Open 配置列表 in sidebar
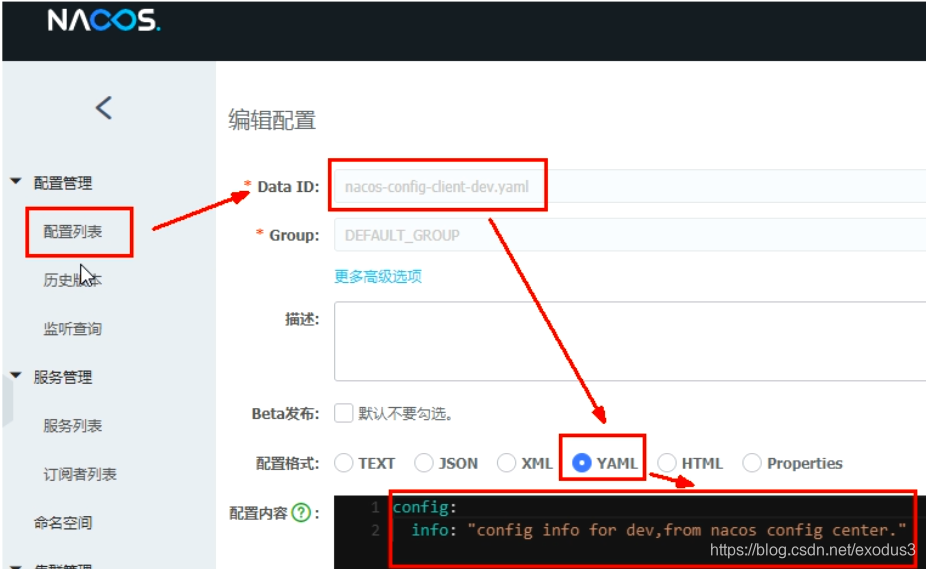The width and height of the screenshot is (926, 569). (73, 232)
